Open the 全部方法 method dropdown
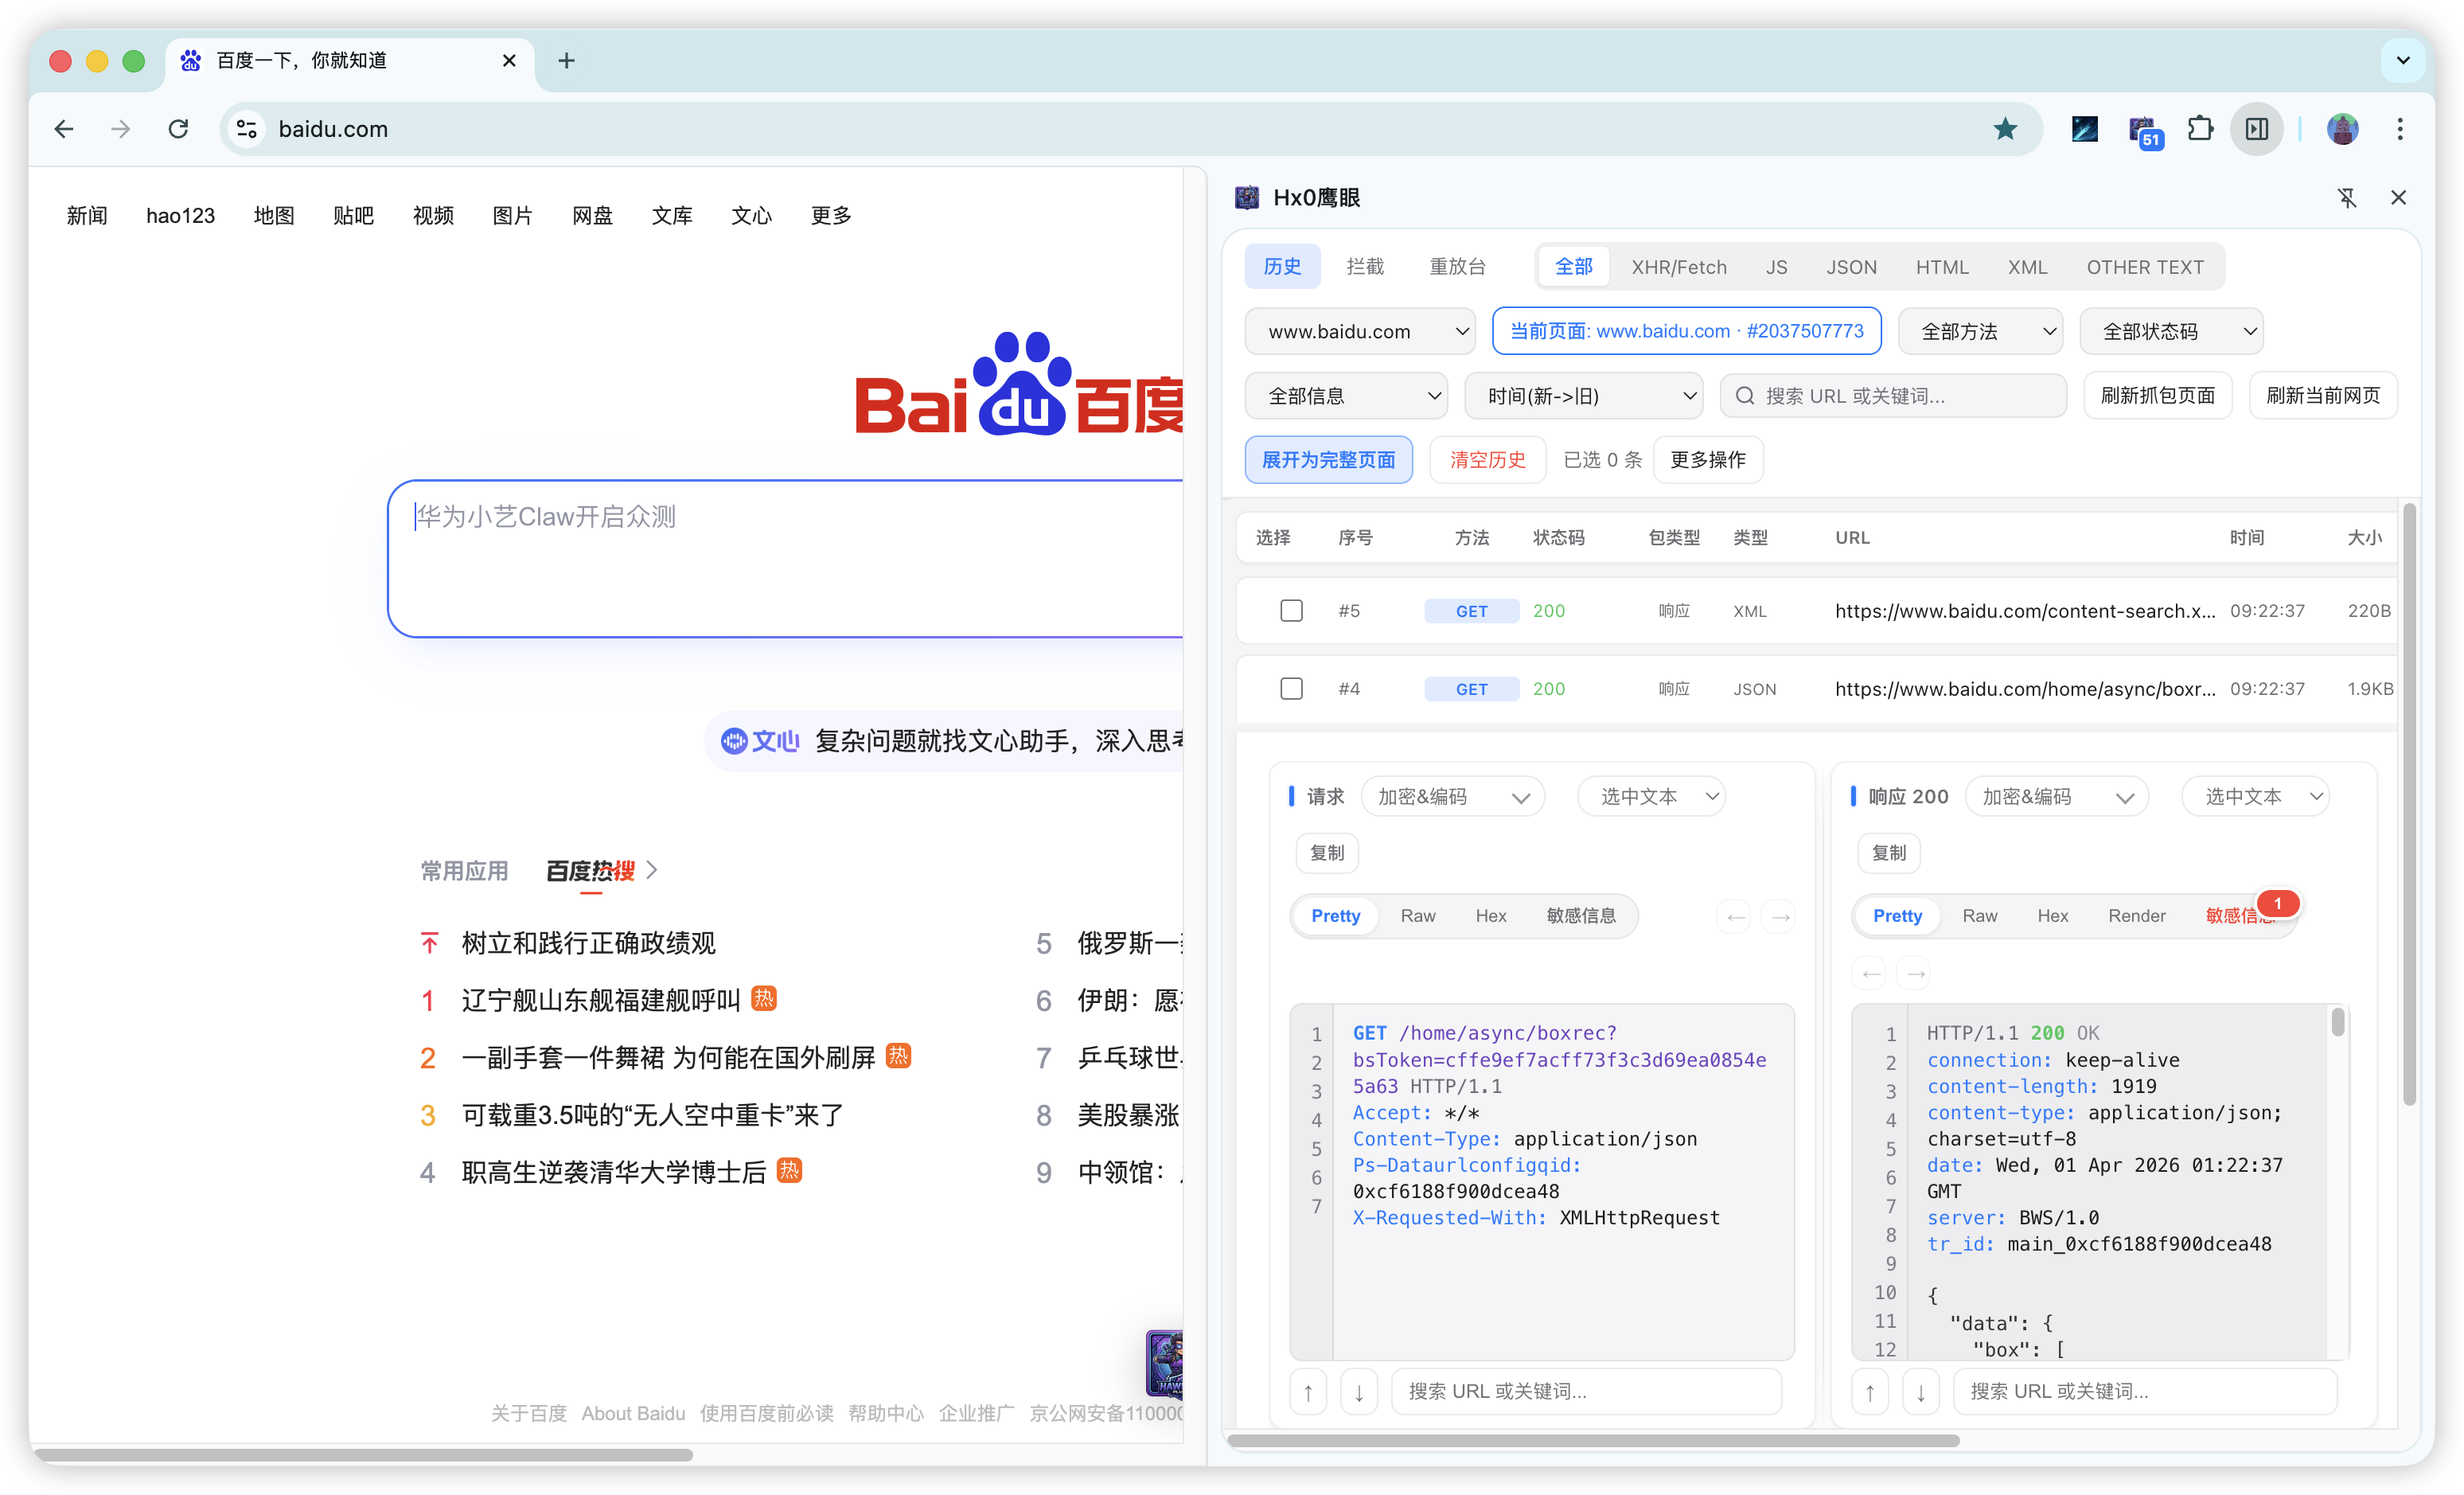Screen dimensions: 2464x1495 (x=1980, y=331)
